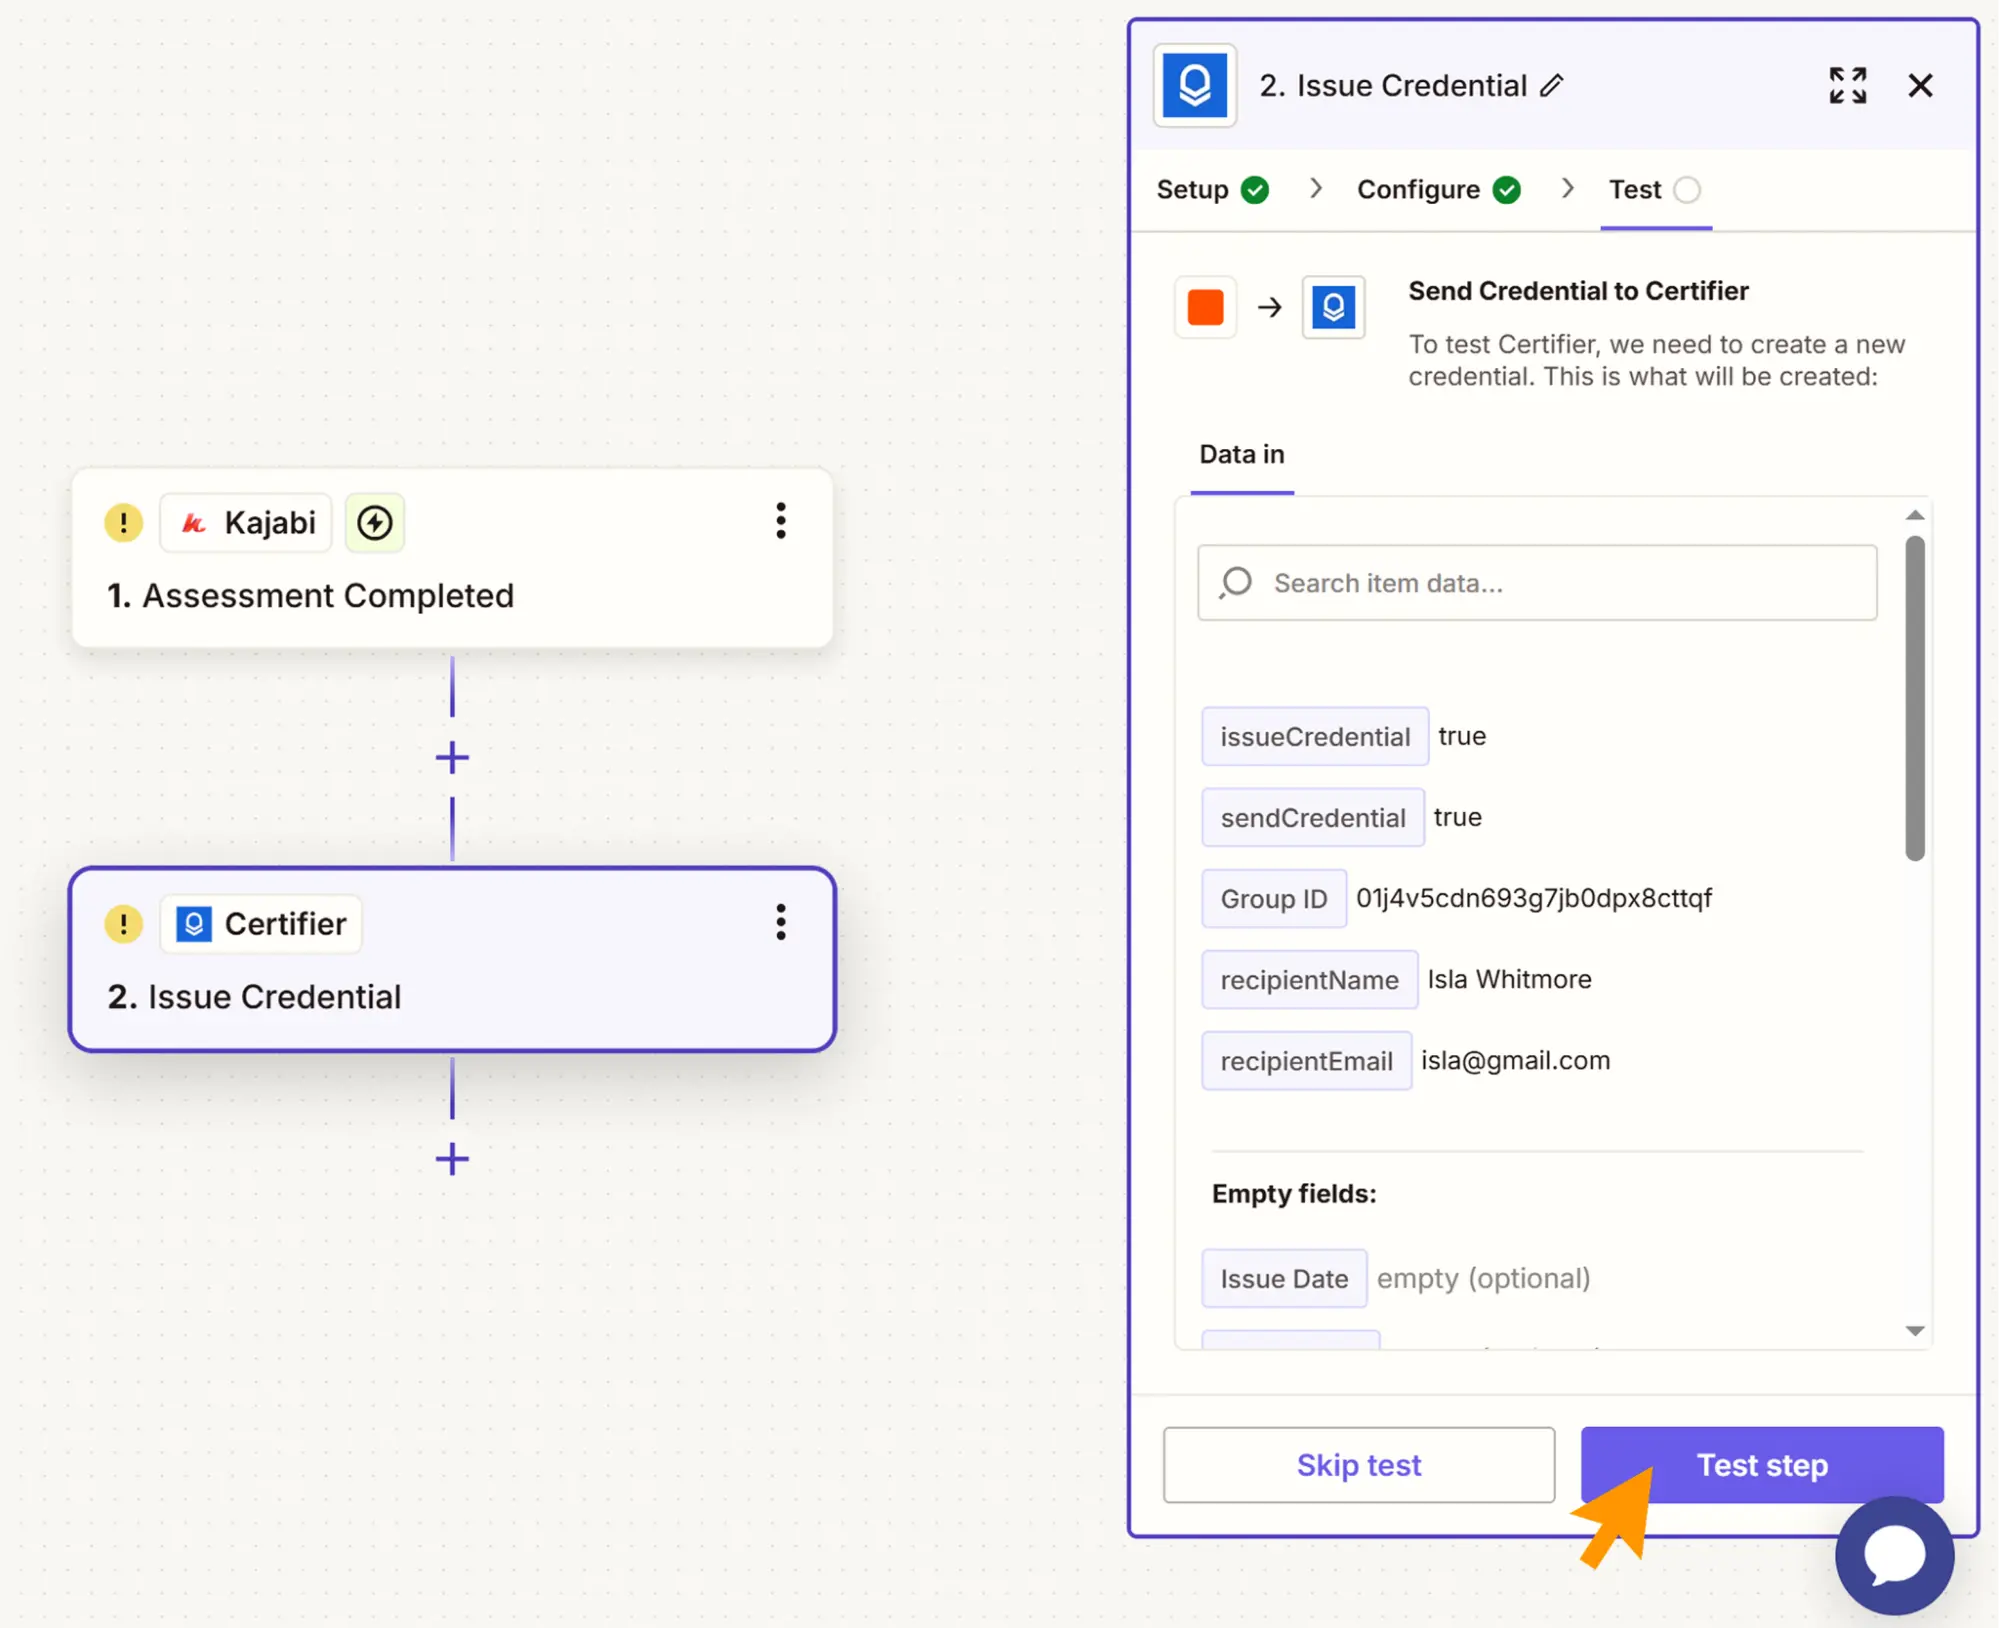Click the search magnifier icon
Image resolution: width=1999 pixels, height=1629 pixels.
[x=1236, y=583]
